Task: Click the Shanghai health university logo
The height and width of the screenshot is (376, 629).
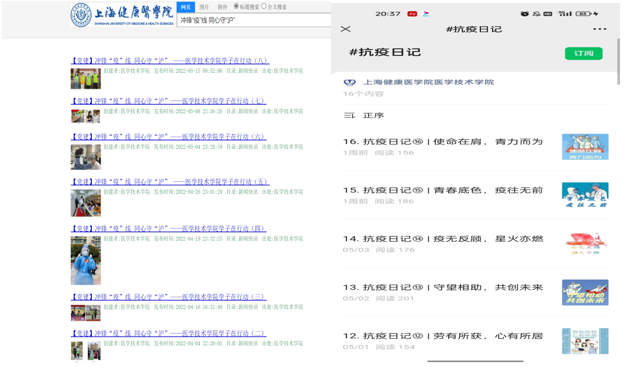Action: 122,15
